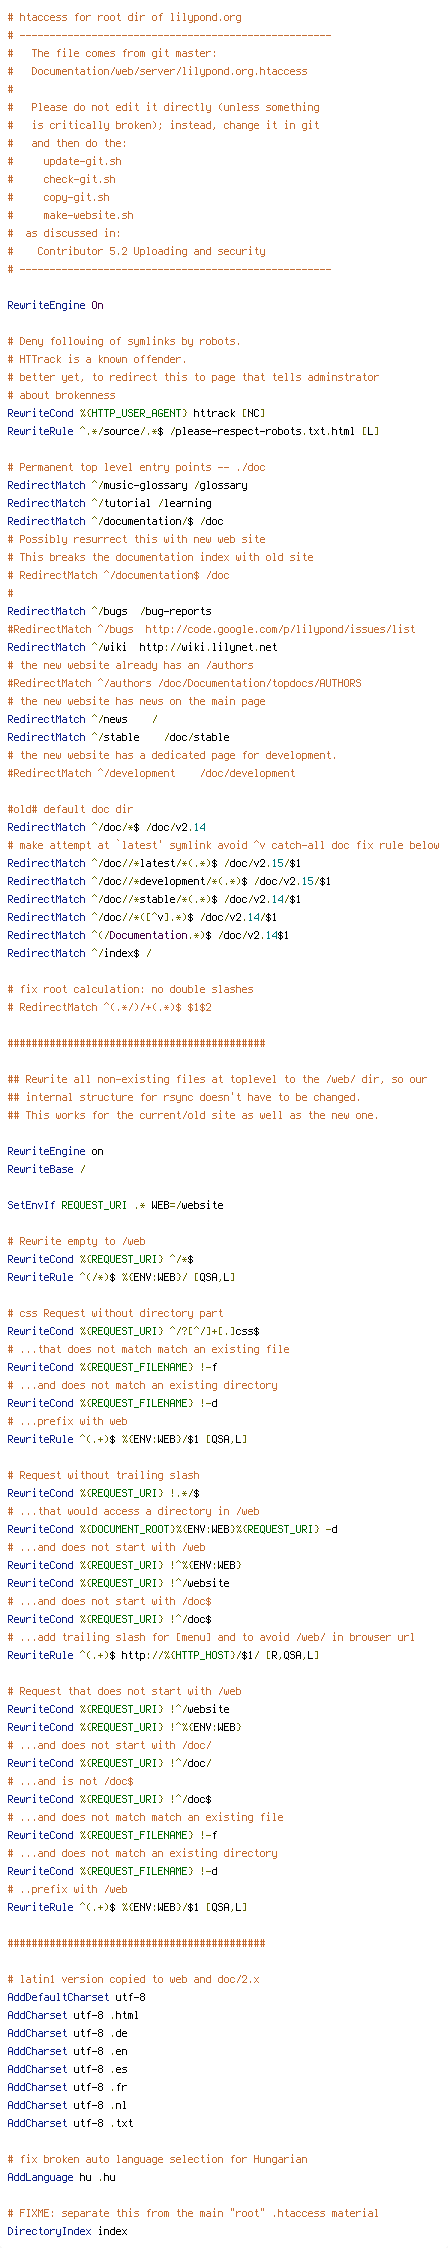Click the RedirectMatch ^/news line
The height and width of the screenshot is (2248, 448).
[x=83, y=719]
